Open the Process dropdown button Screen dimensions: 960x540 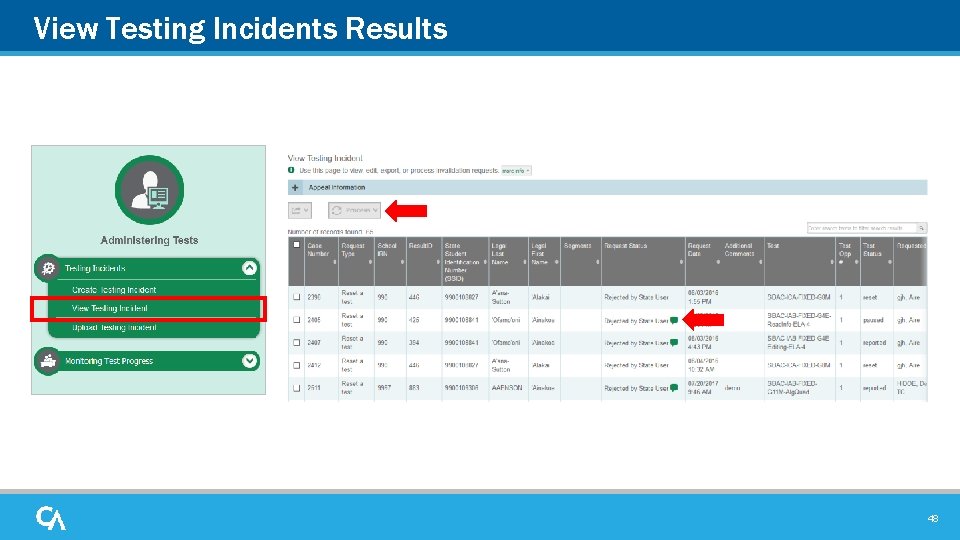[x=354, y=210]
